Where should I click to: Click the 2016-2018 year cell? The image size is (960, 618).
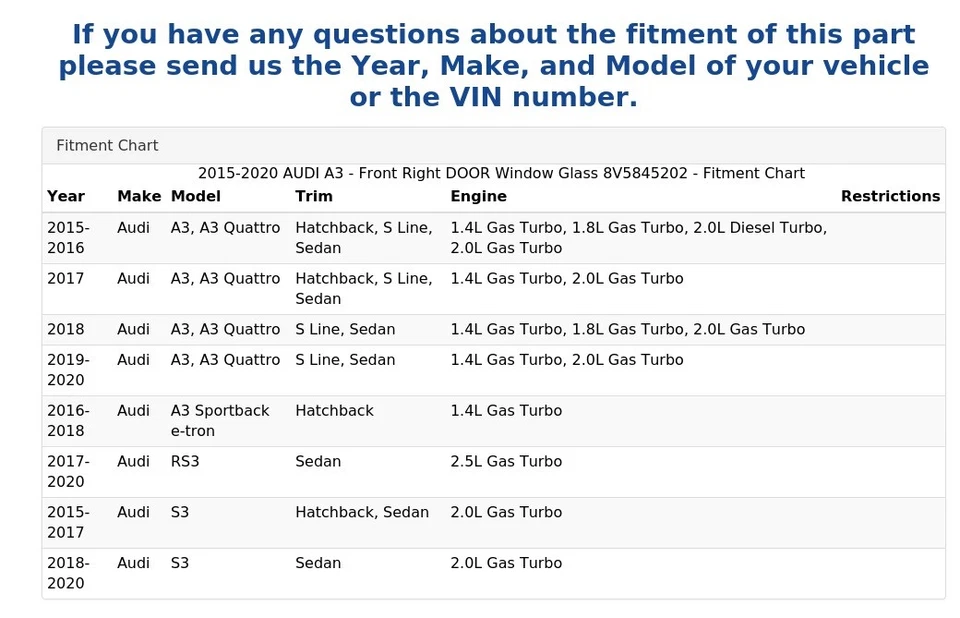pos(68,421)
